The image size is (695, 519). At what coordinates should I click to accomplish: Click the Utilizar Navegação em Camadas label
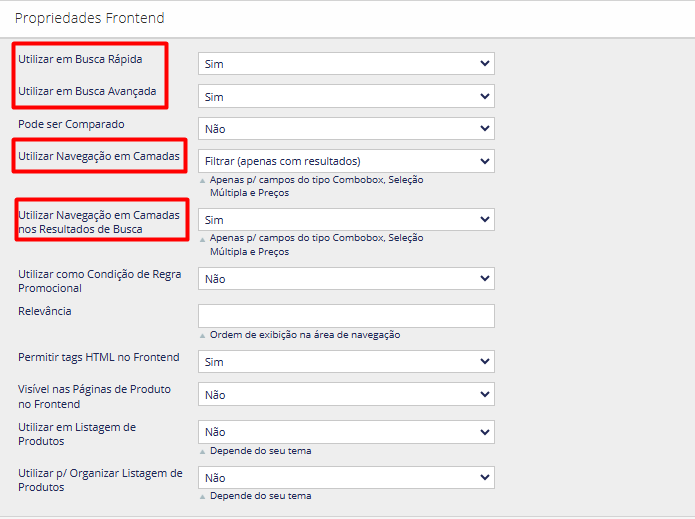99,156
